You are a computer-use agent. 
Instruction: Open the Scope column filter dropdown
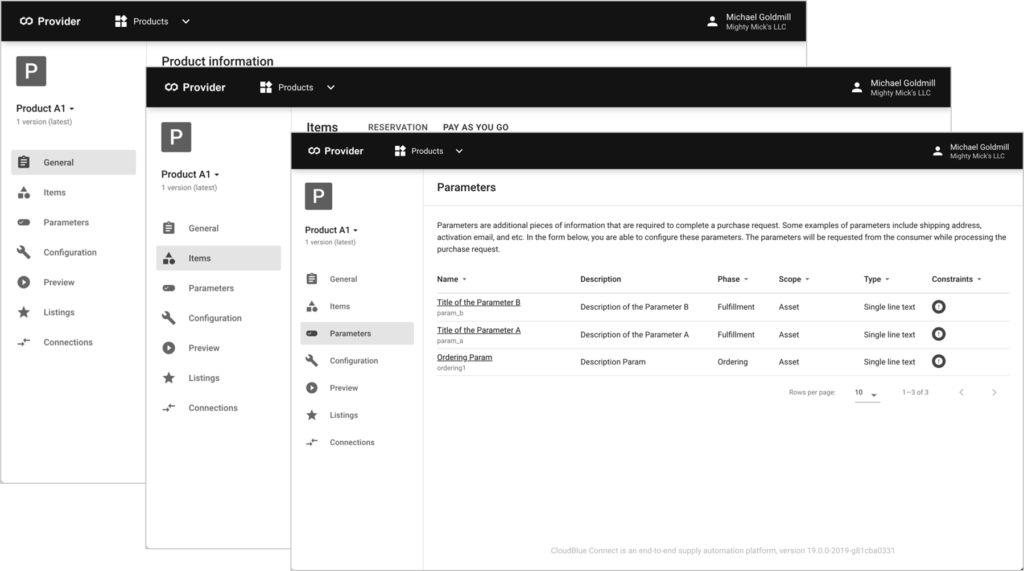pos(807,280)
